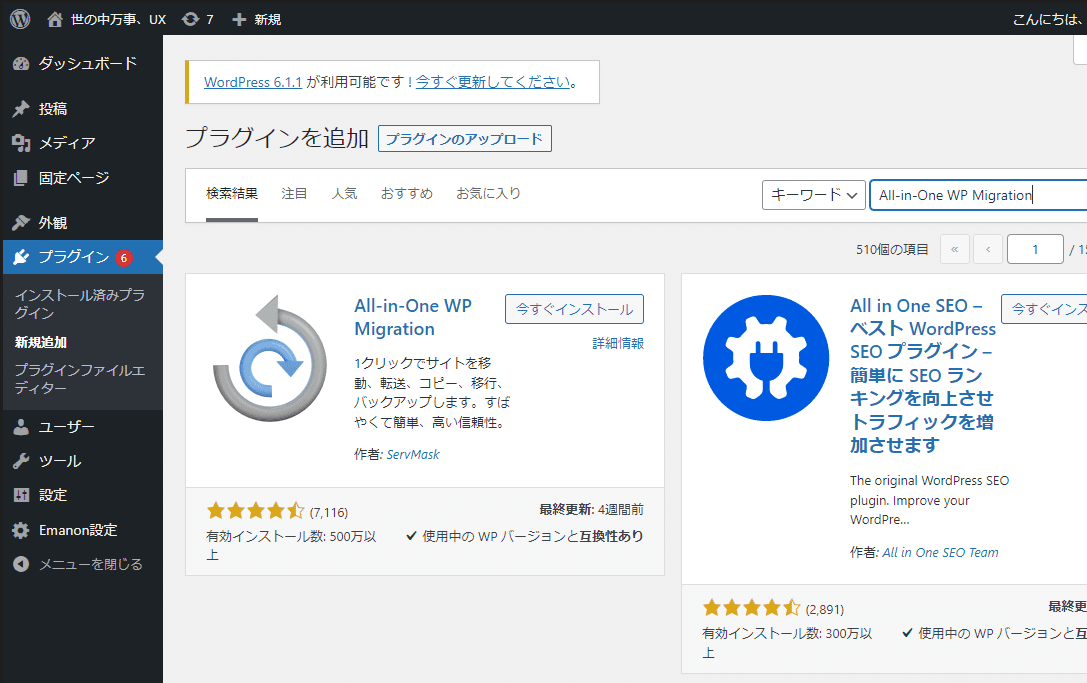Switch to 検索結果 tab

point(232,193)
